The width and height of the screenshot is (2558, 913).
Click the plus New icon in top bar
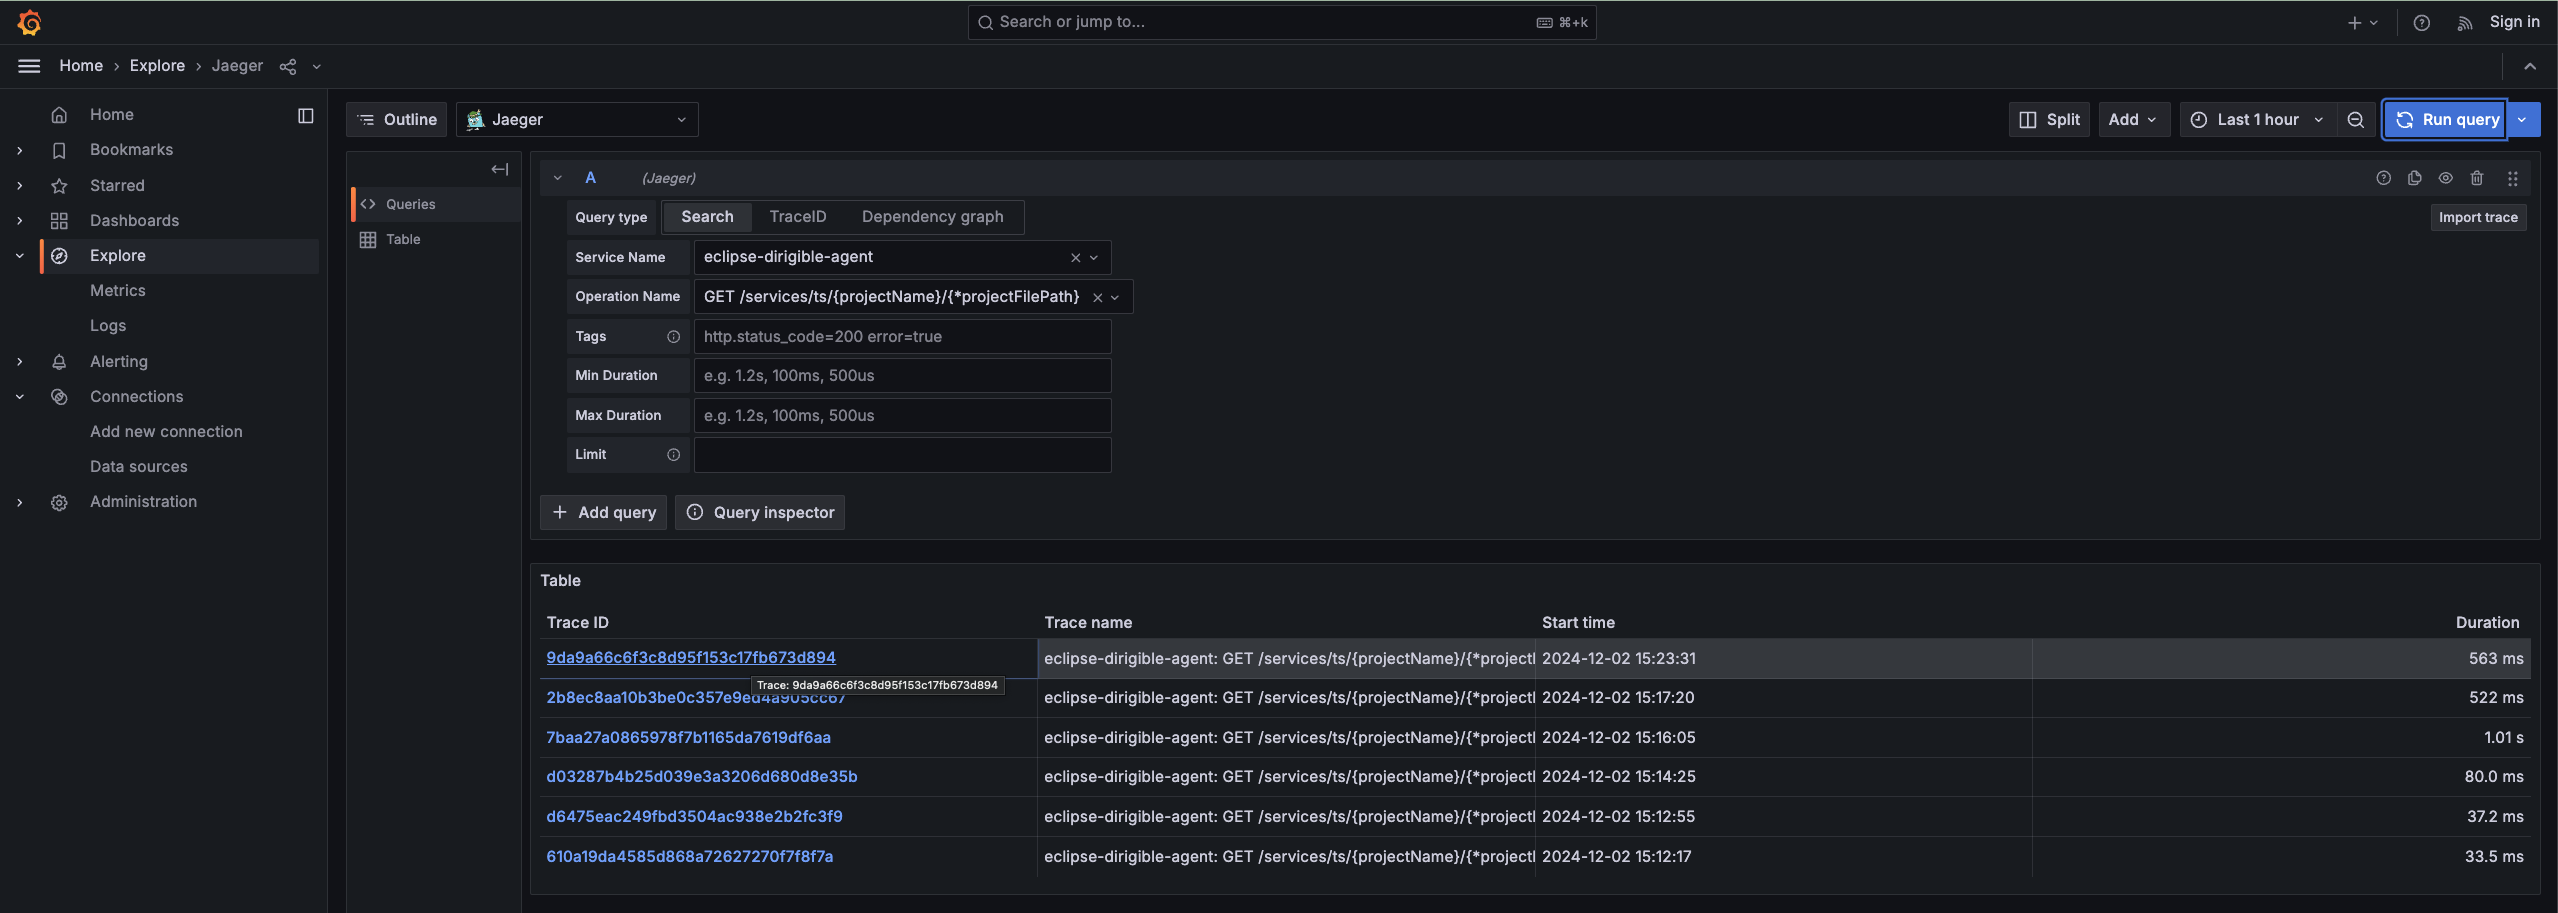coord(2363,22)
